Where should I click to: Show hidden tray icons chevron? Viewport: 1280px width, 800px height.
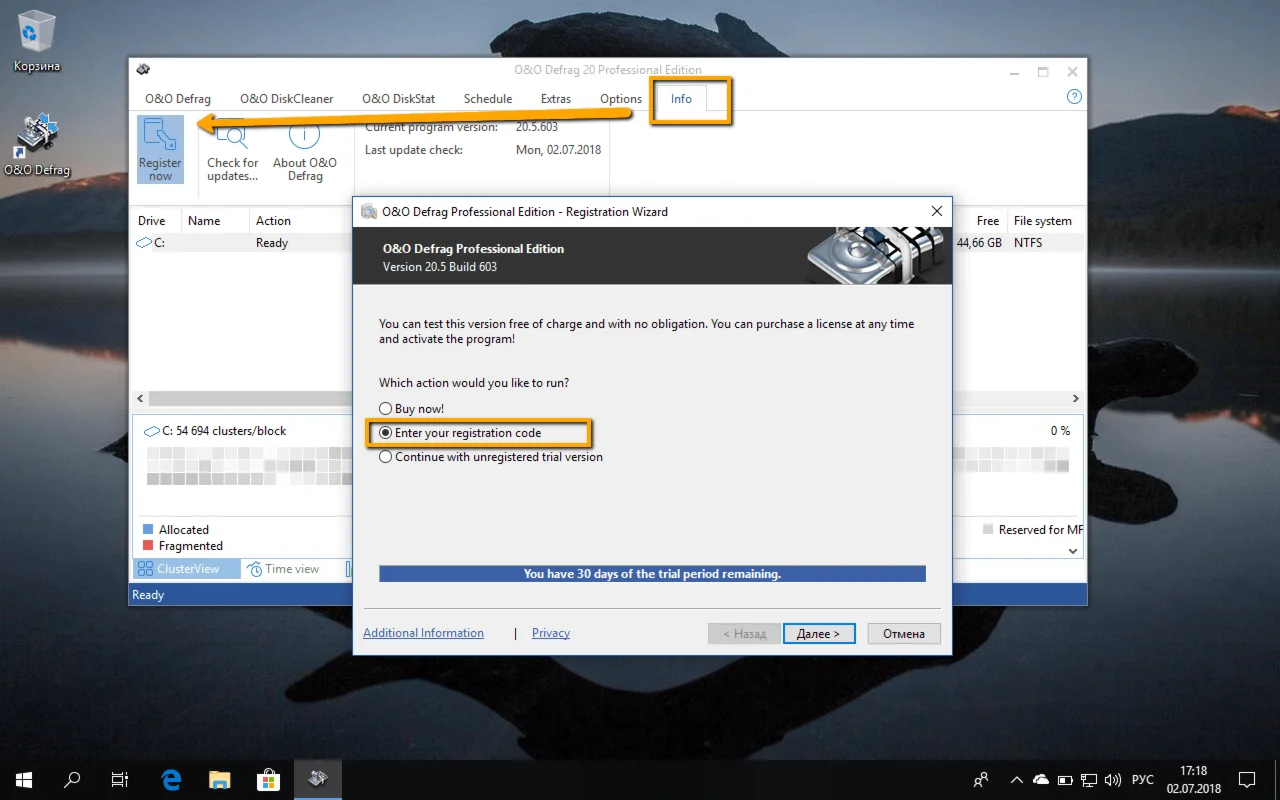1017,779
